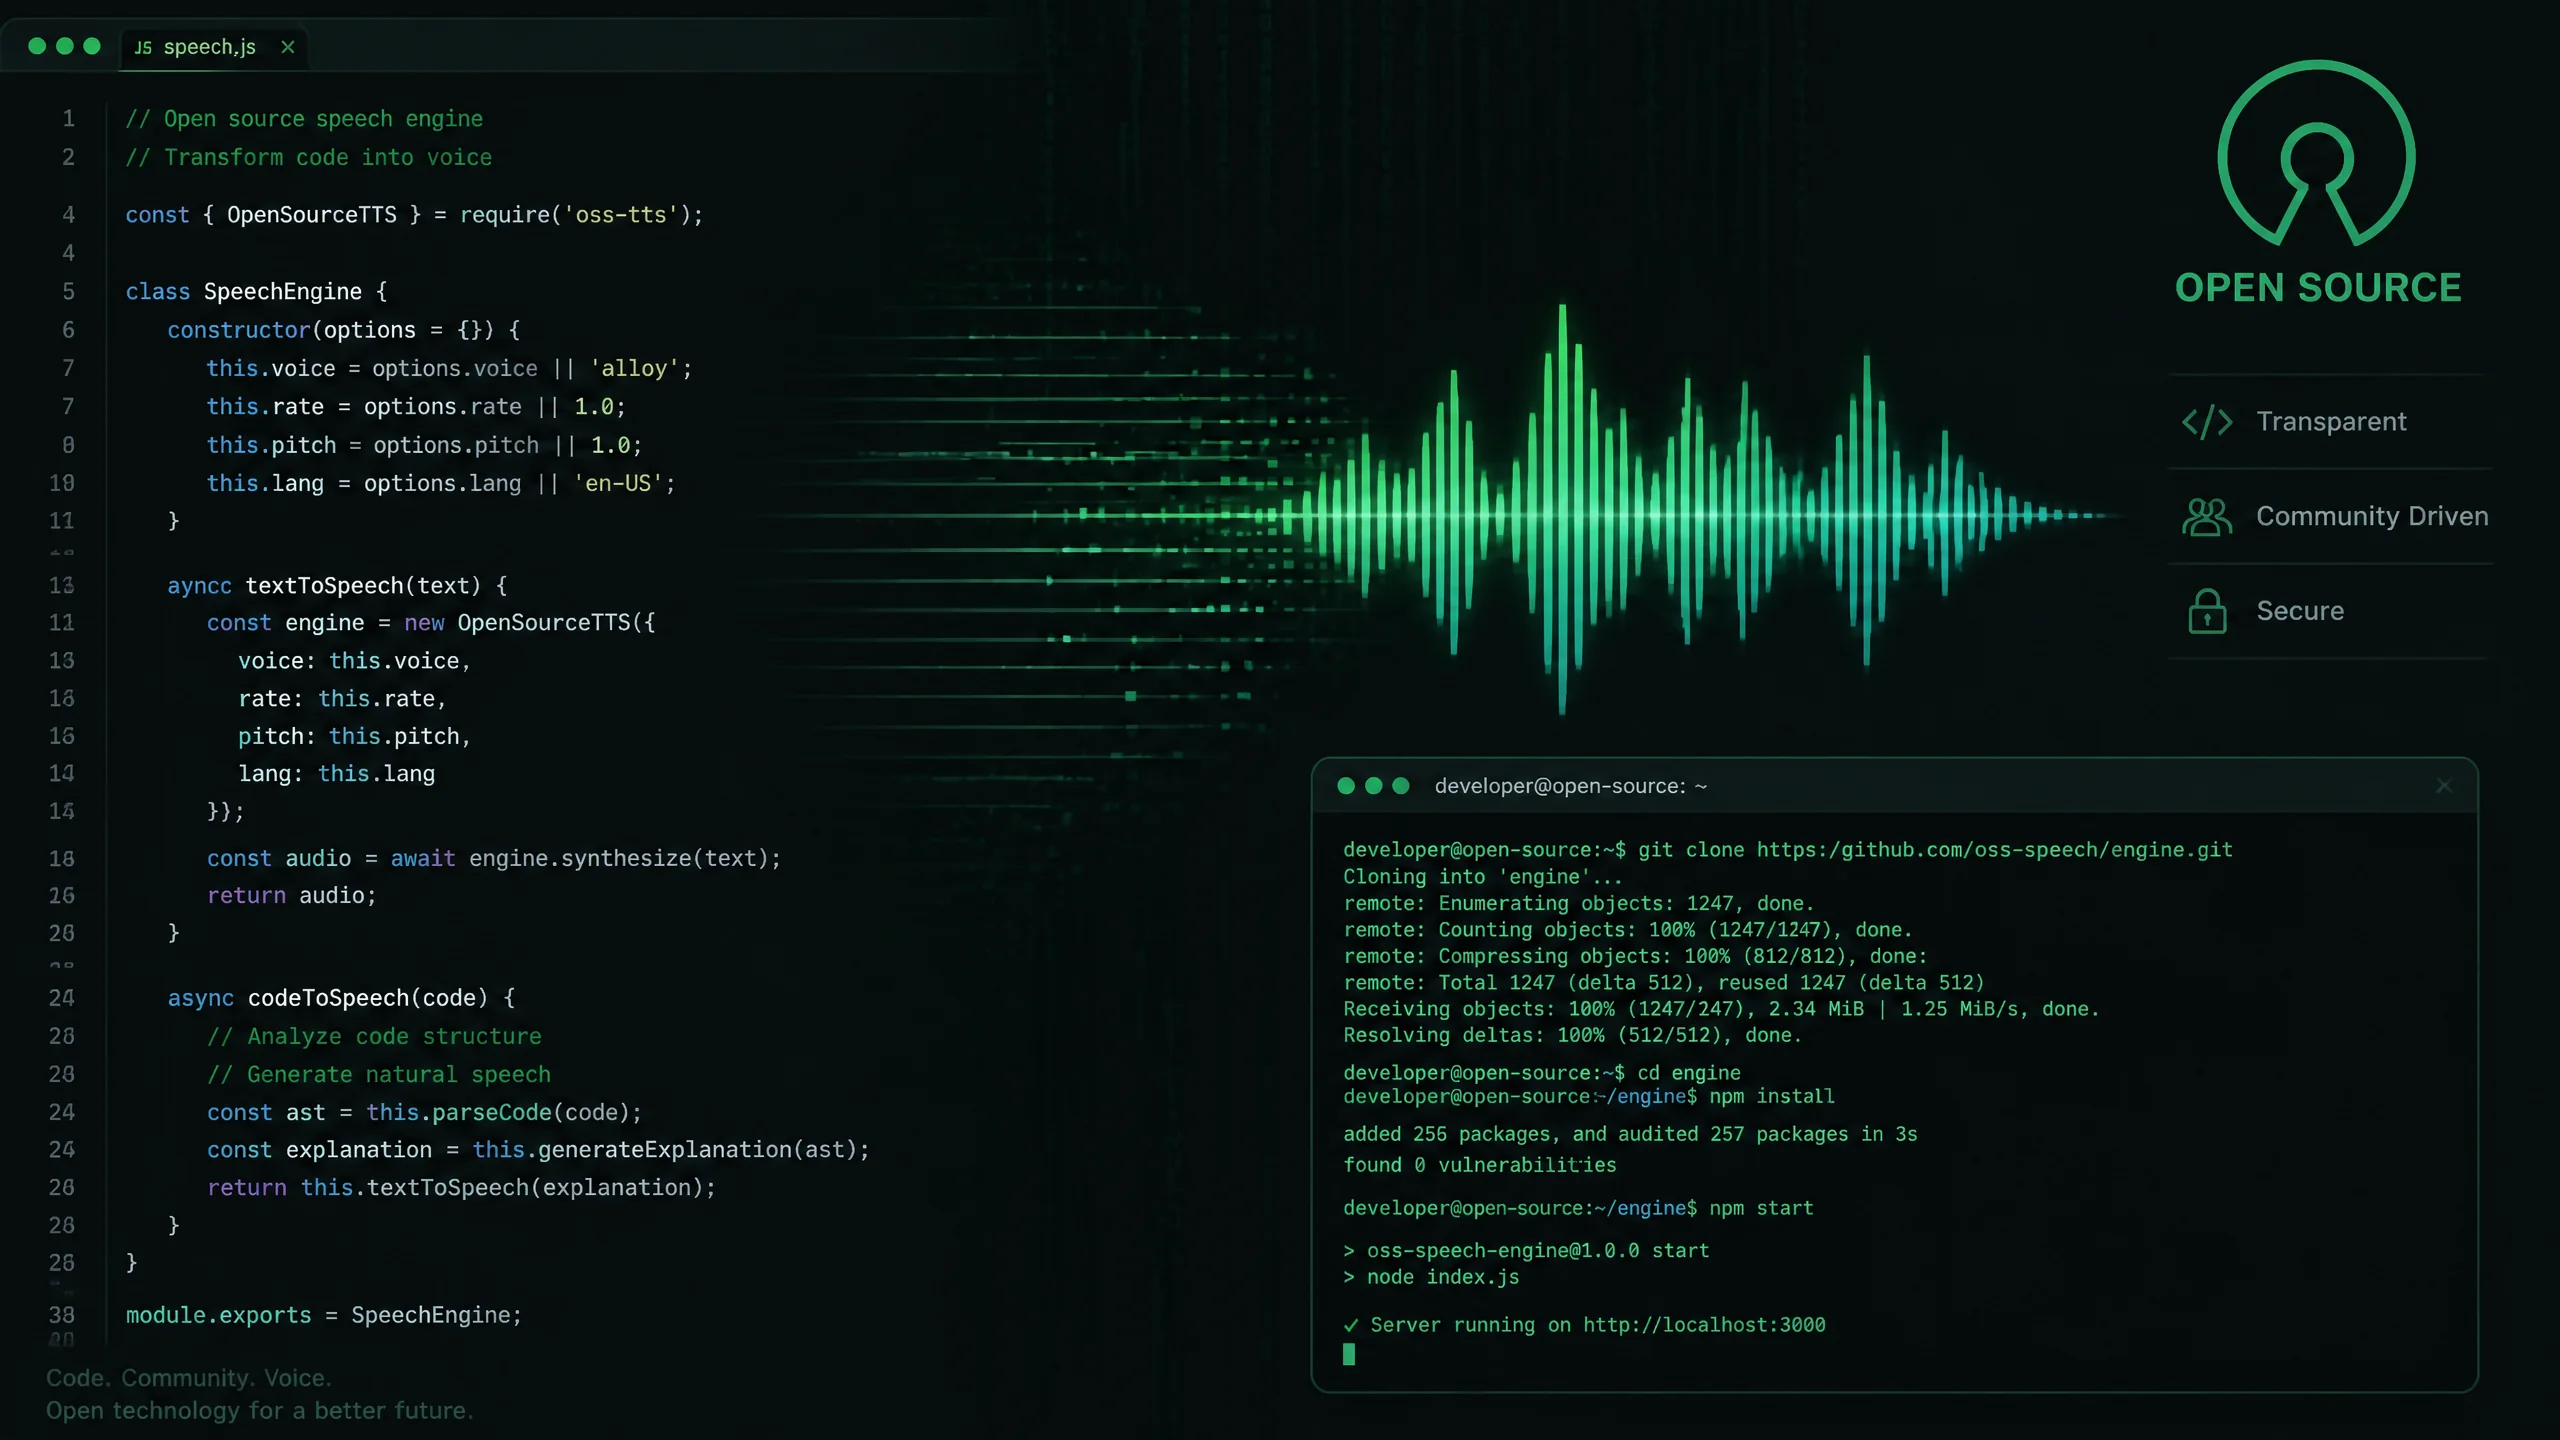2560x1440 pixels.
Task: Click the comment "// Generate natural speech"
Action: click(379, 1075)
